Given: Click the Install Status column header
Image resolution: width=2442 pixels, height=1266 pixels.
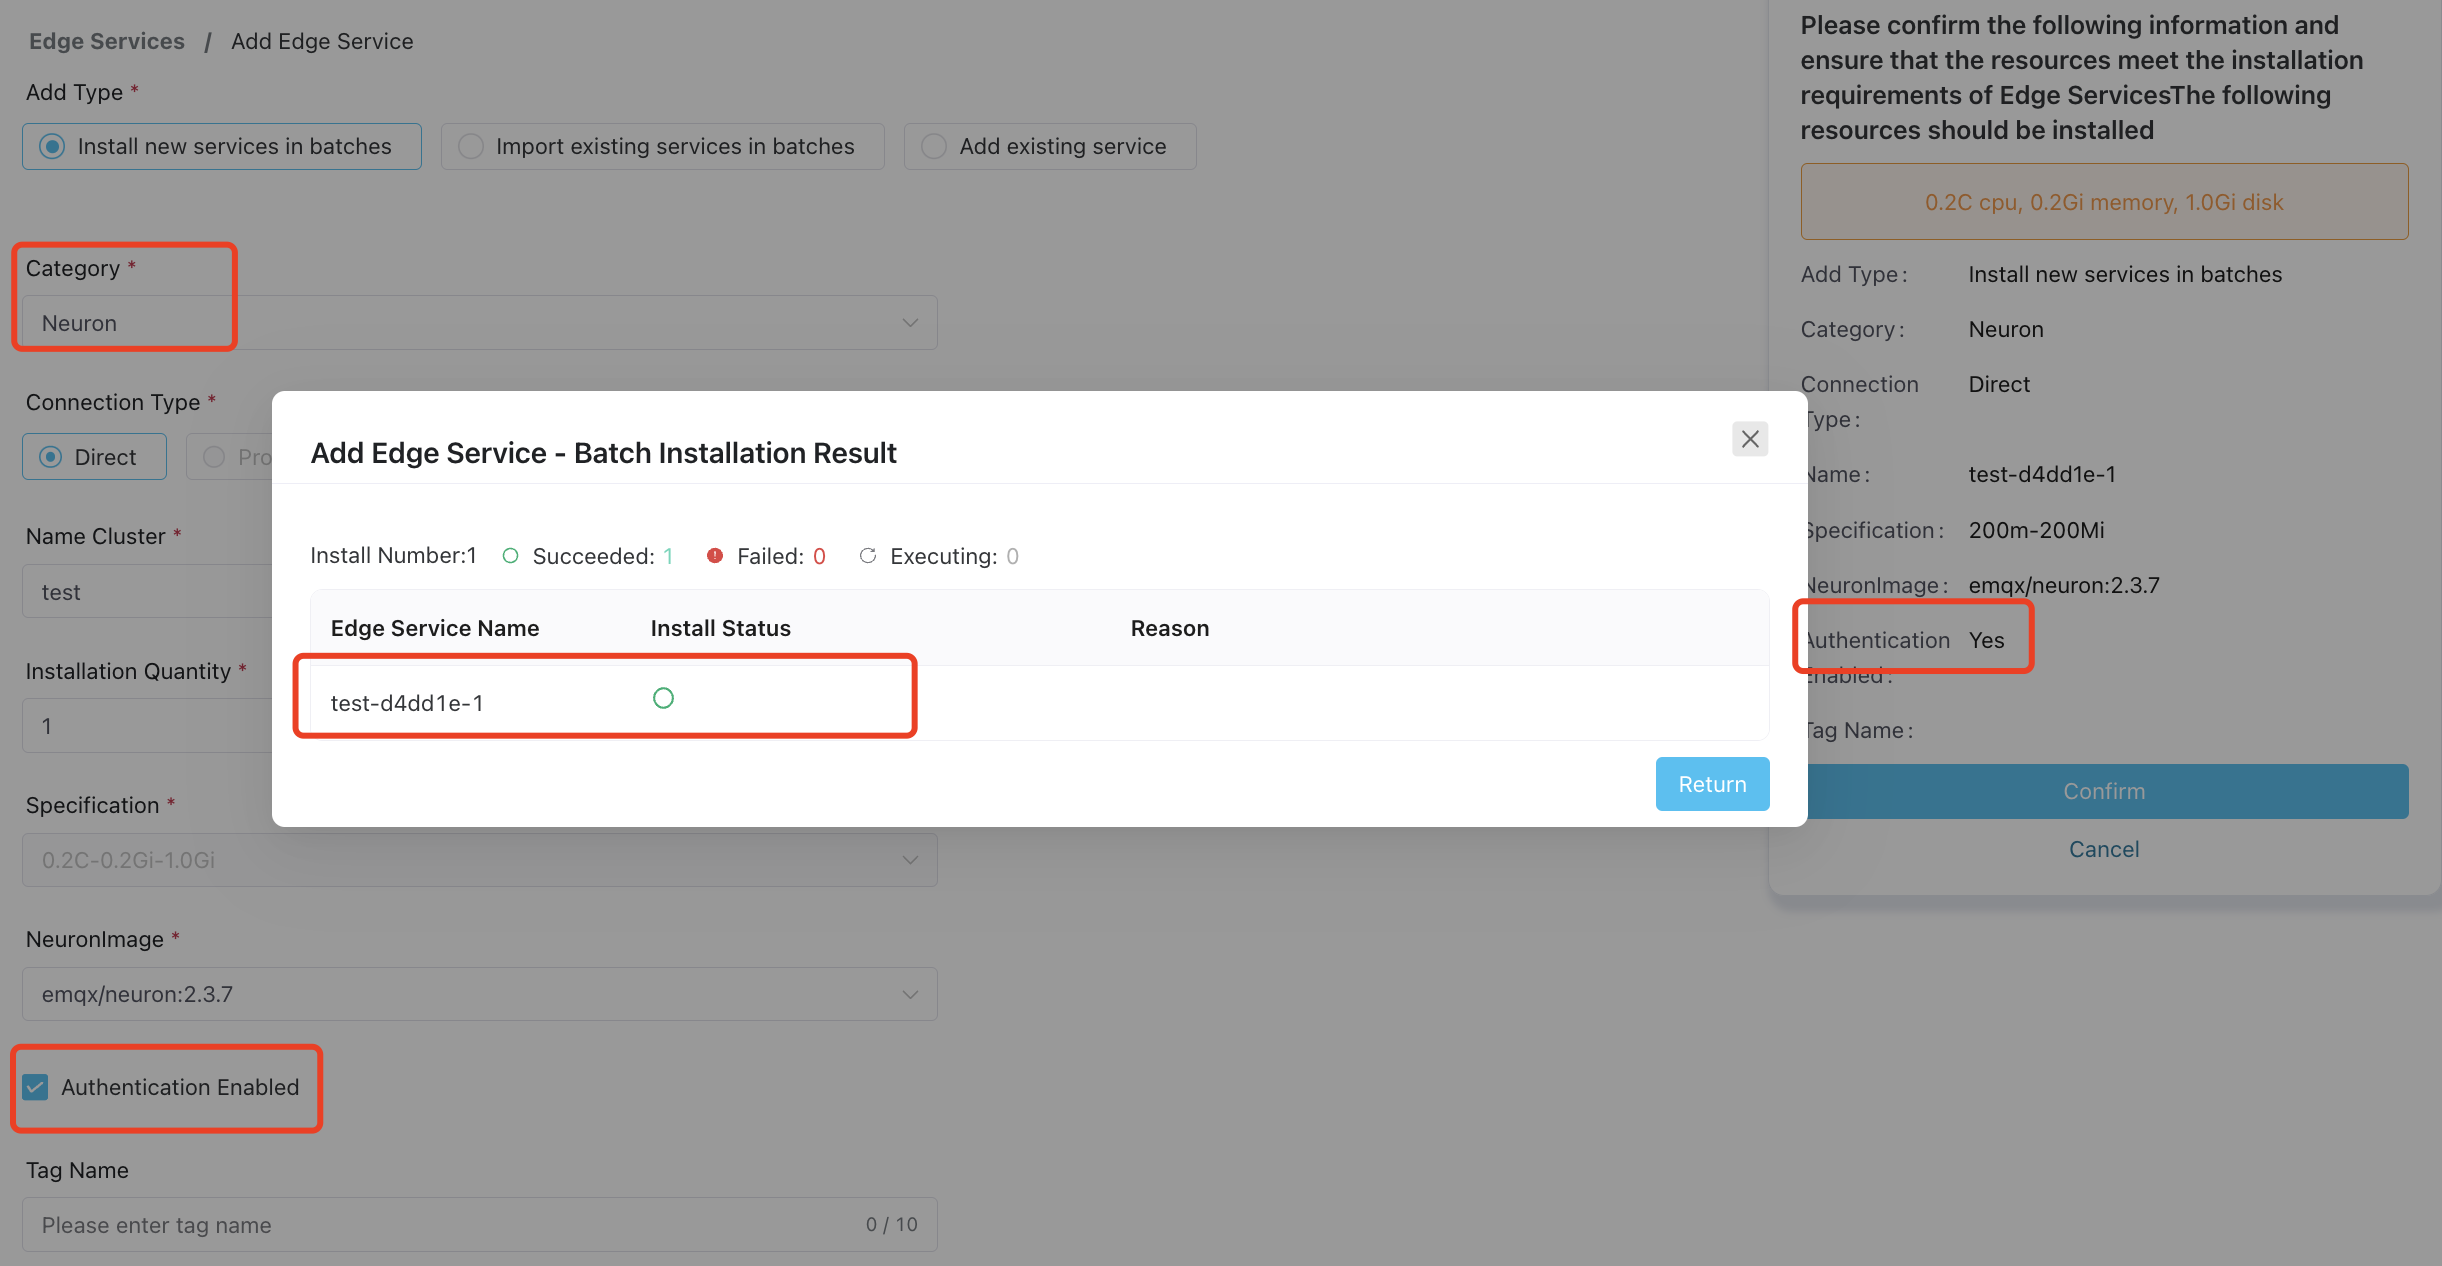Looking at the screenshot, I should click(721, 628).
